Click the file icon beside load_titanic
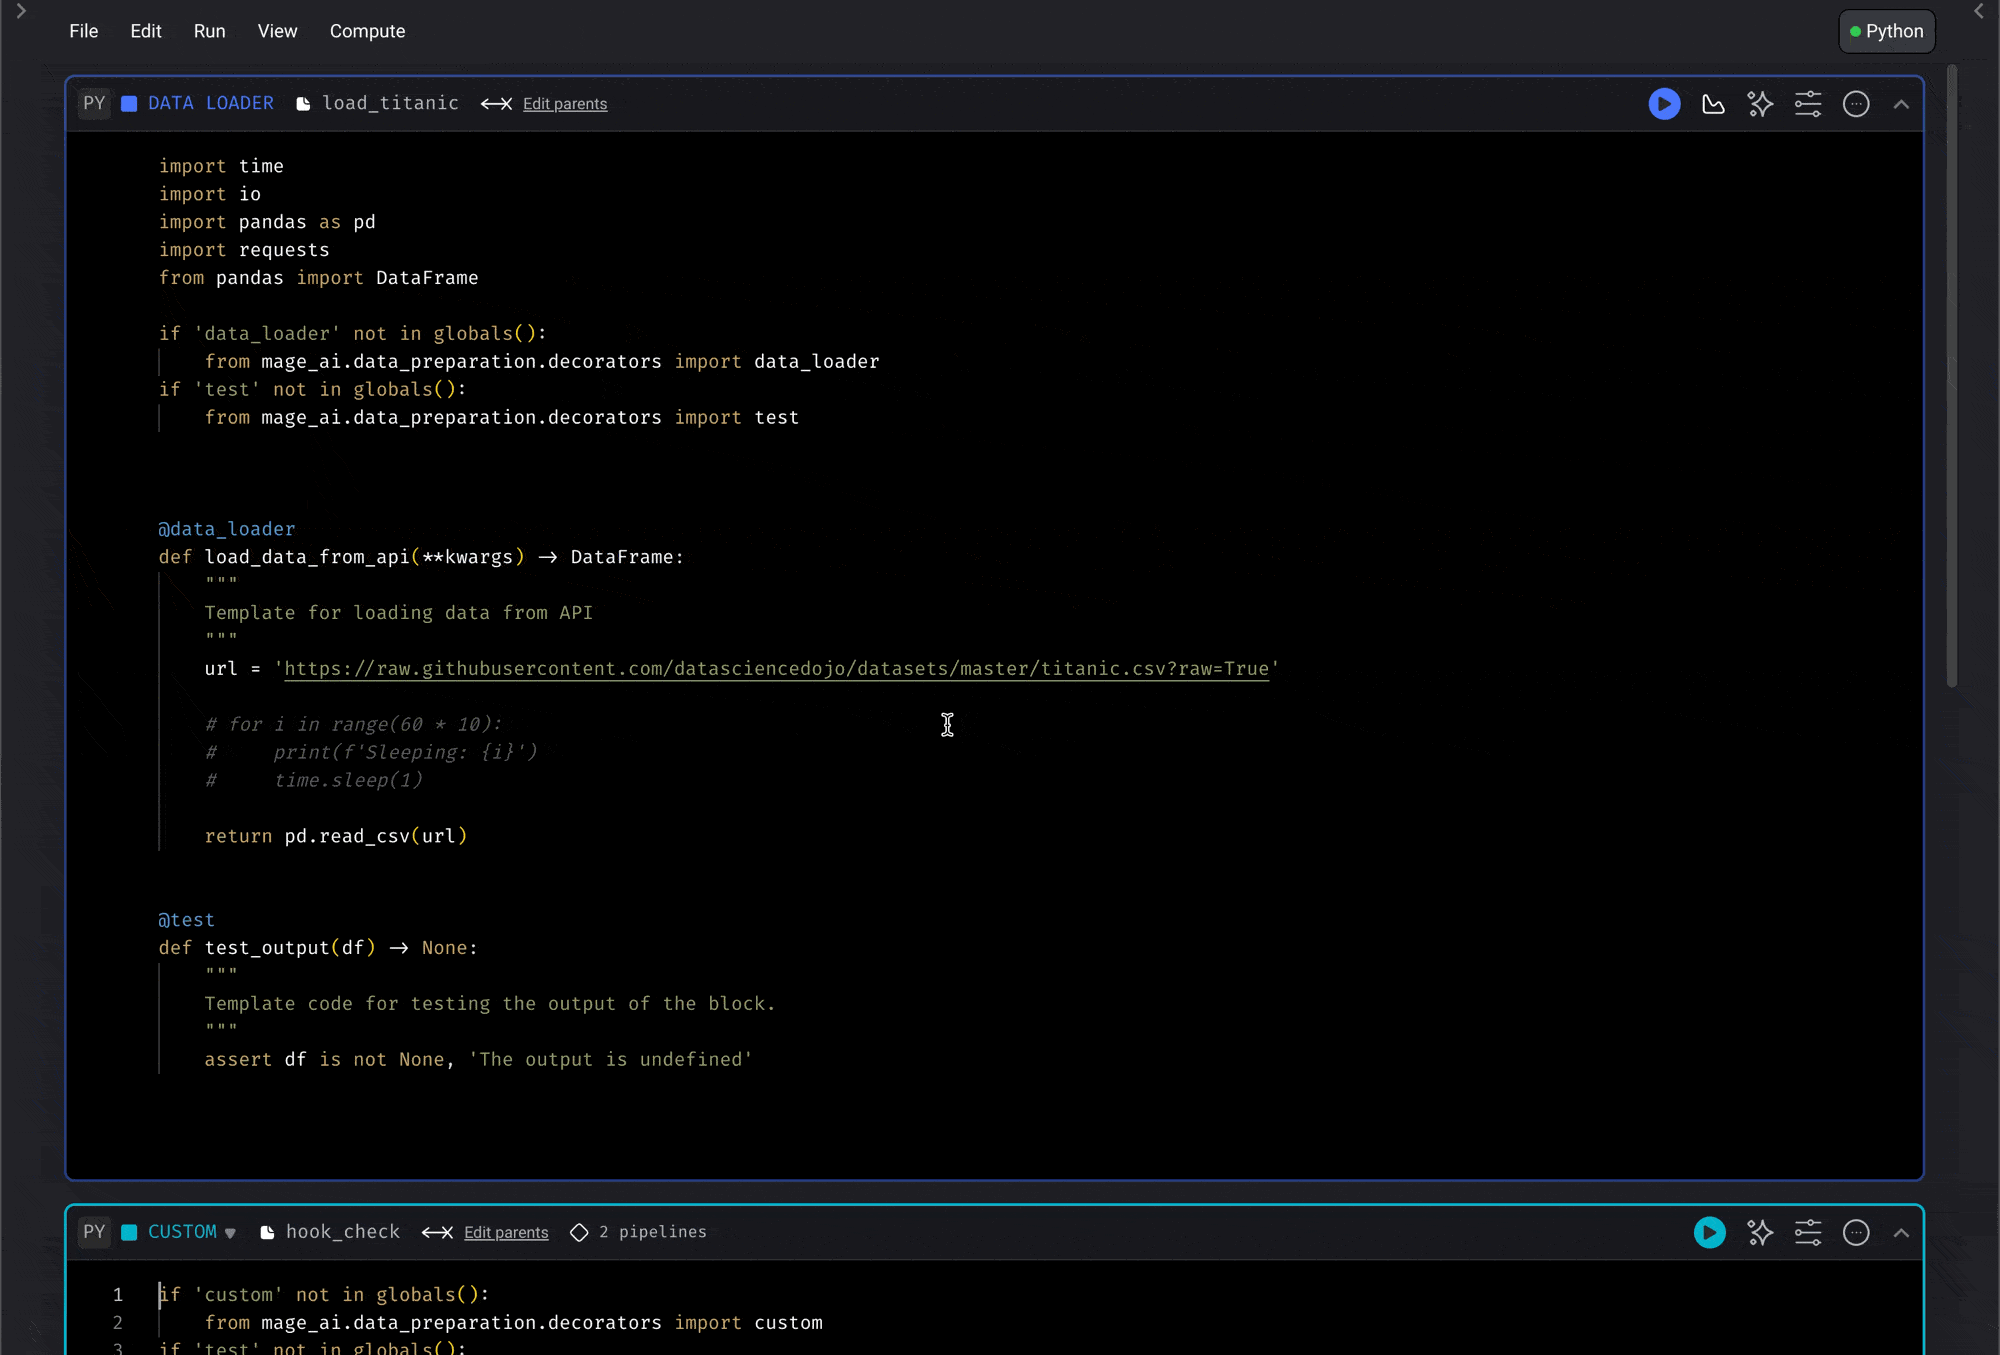Screen dimensions: 2000x1355 [x=303, y=104]
